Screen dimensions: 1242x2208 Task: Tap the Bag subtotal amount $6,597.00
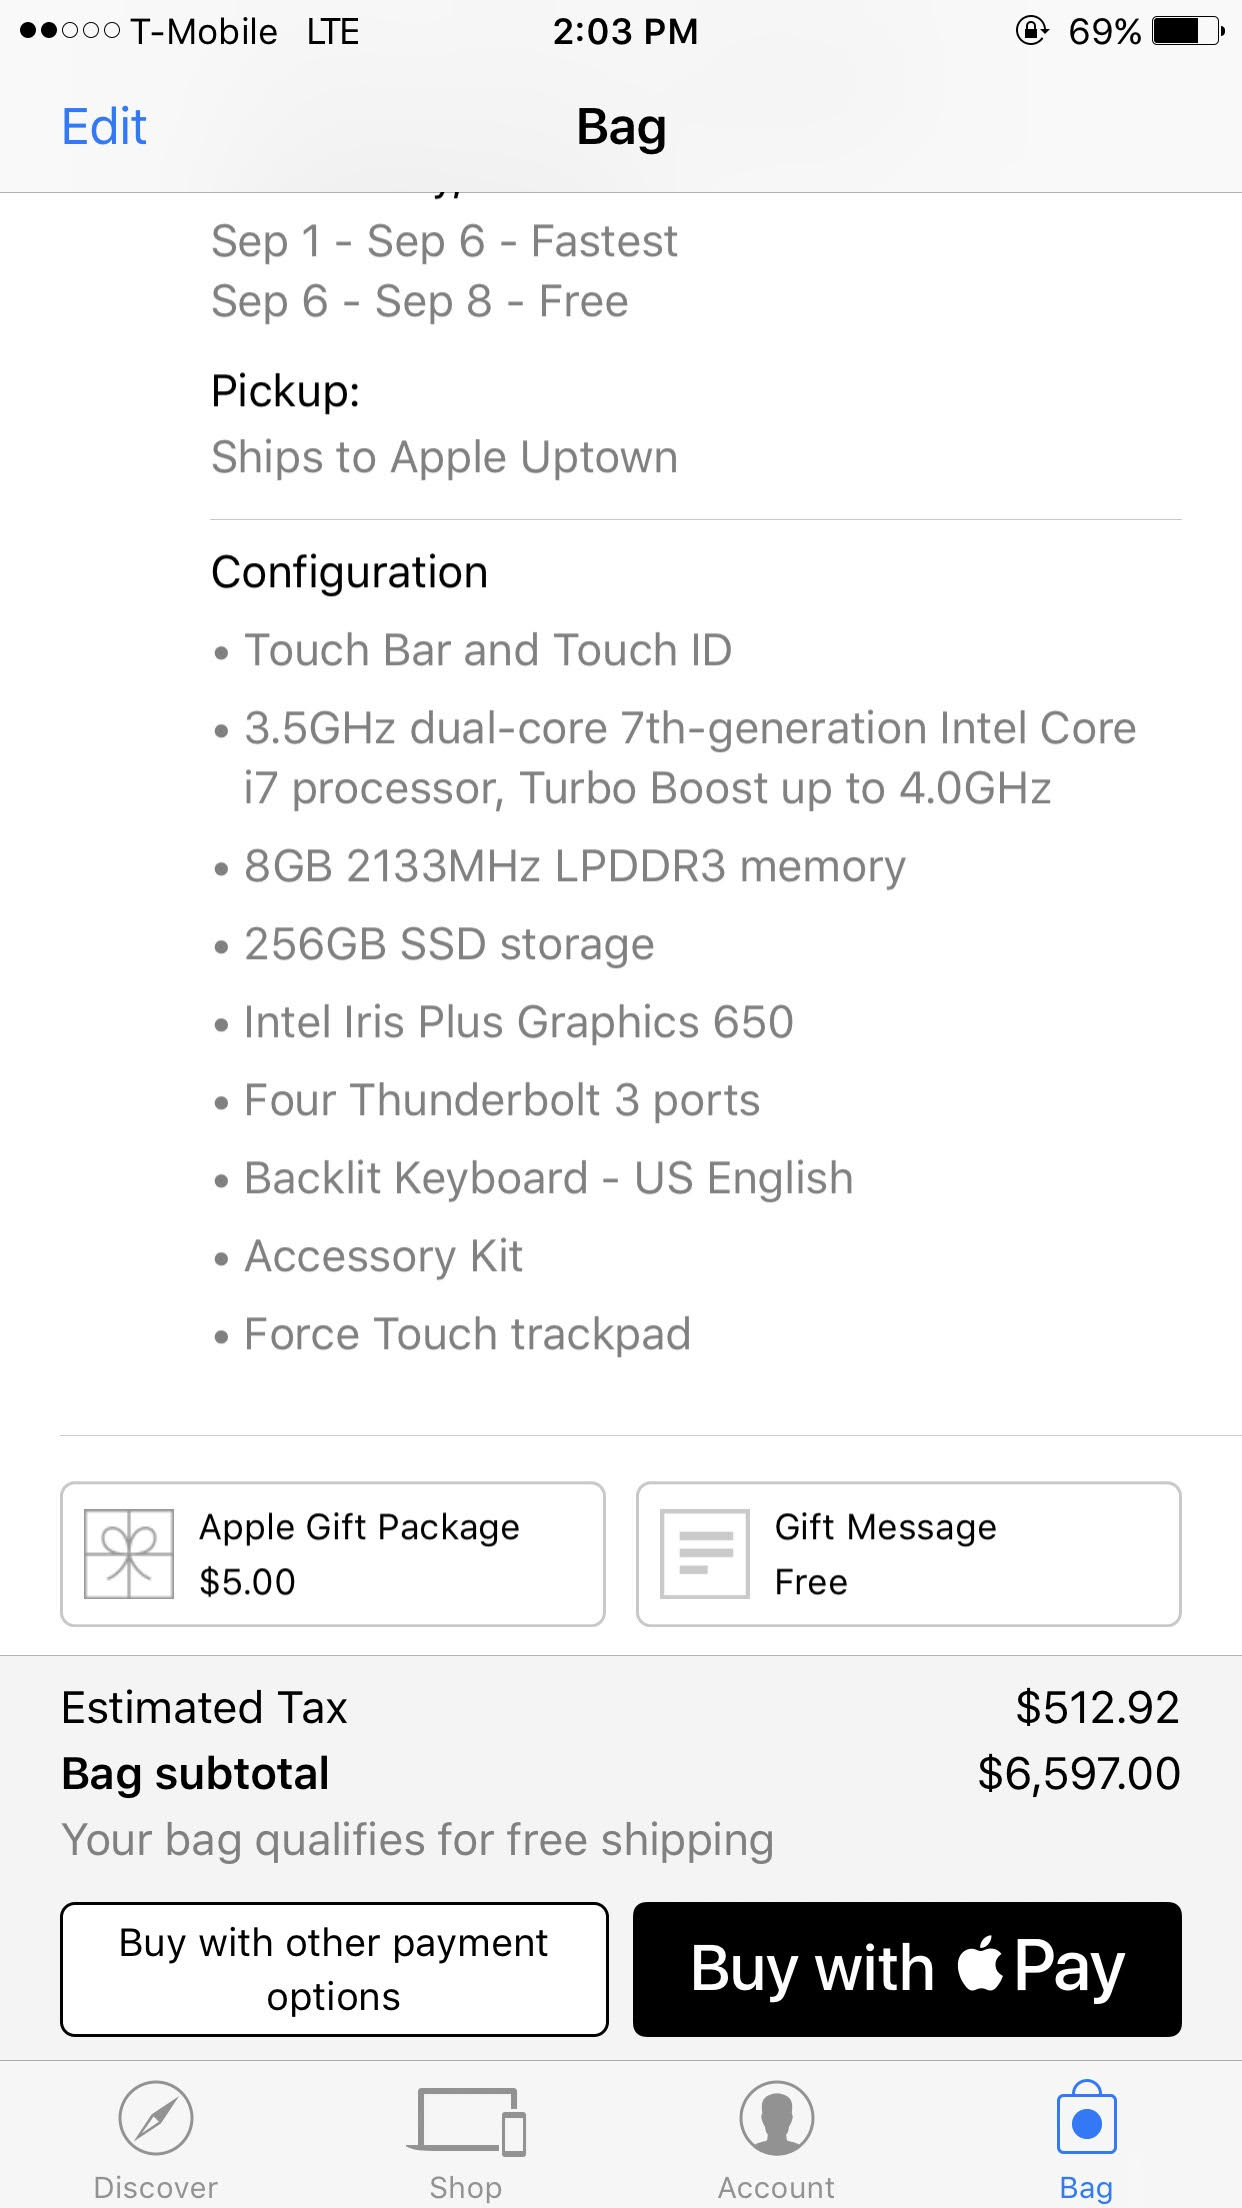[x=1079, y=1773]
